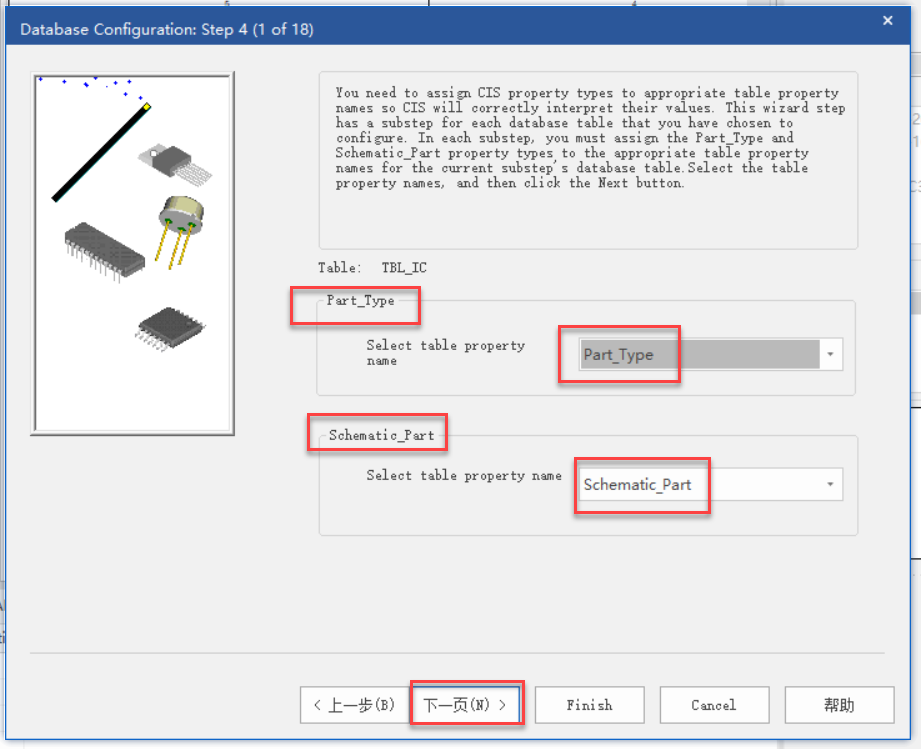Screen dimensions: 921x749
Task: Open the Schematic_Part property combo box
Action: (700, 485)
